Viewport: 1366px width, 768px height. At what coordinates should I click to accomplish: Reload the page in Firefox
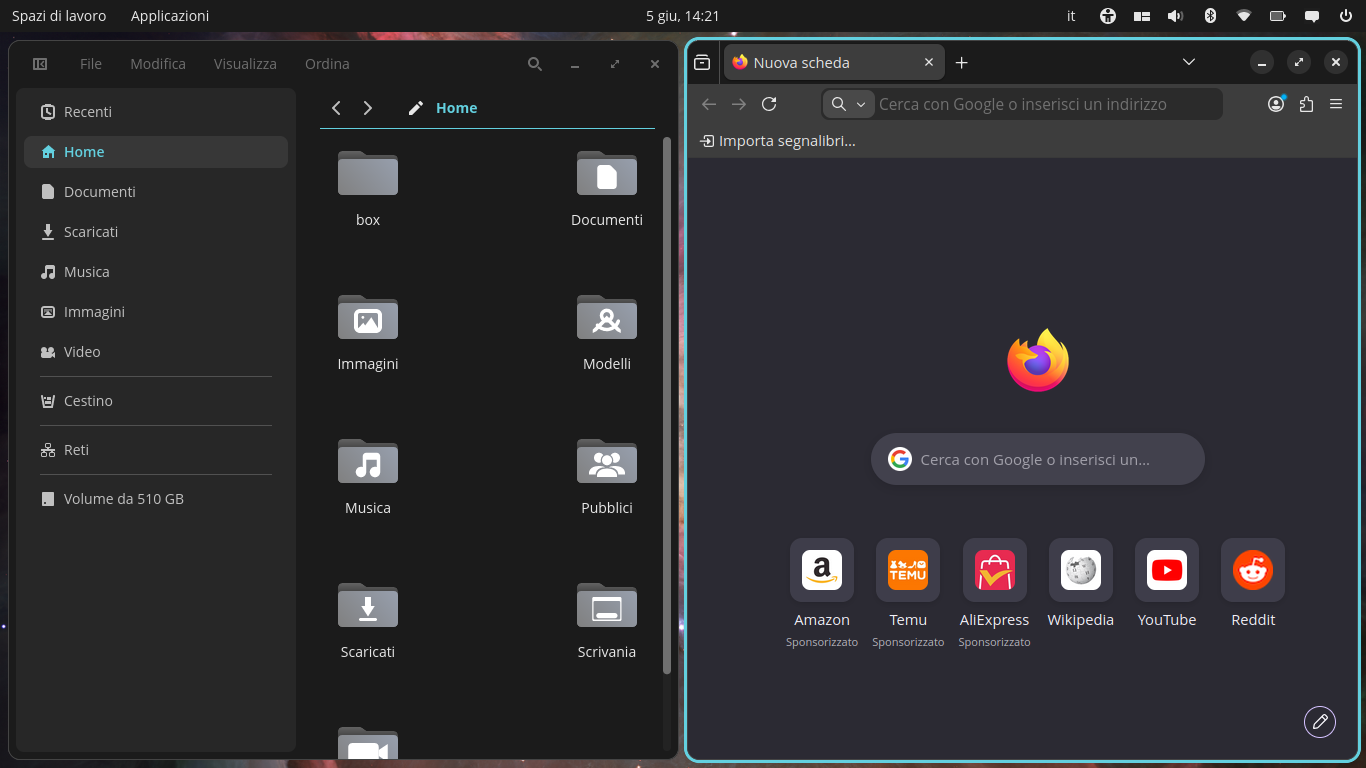(x=769, y=104)
